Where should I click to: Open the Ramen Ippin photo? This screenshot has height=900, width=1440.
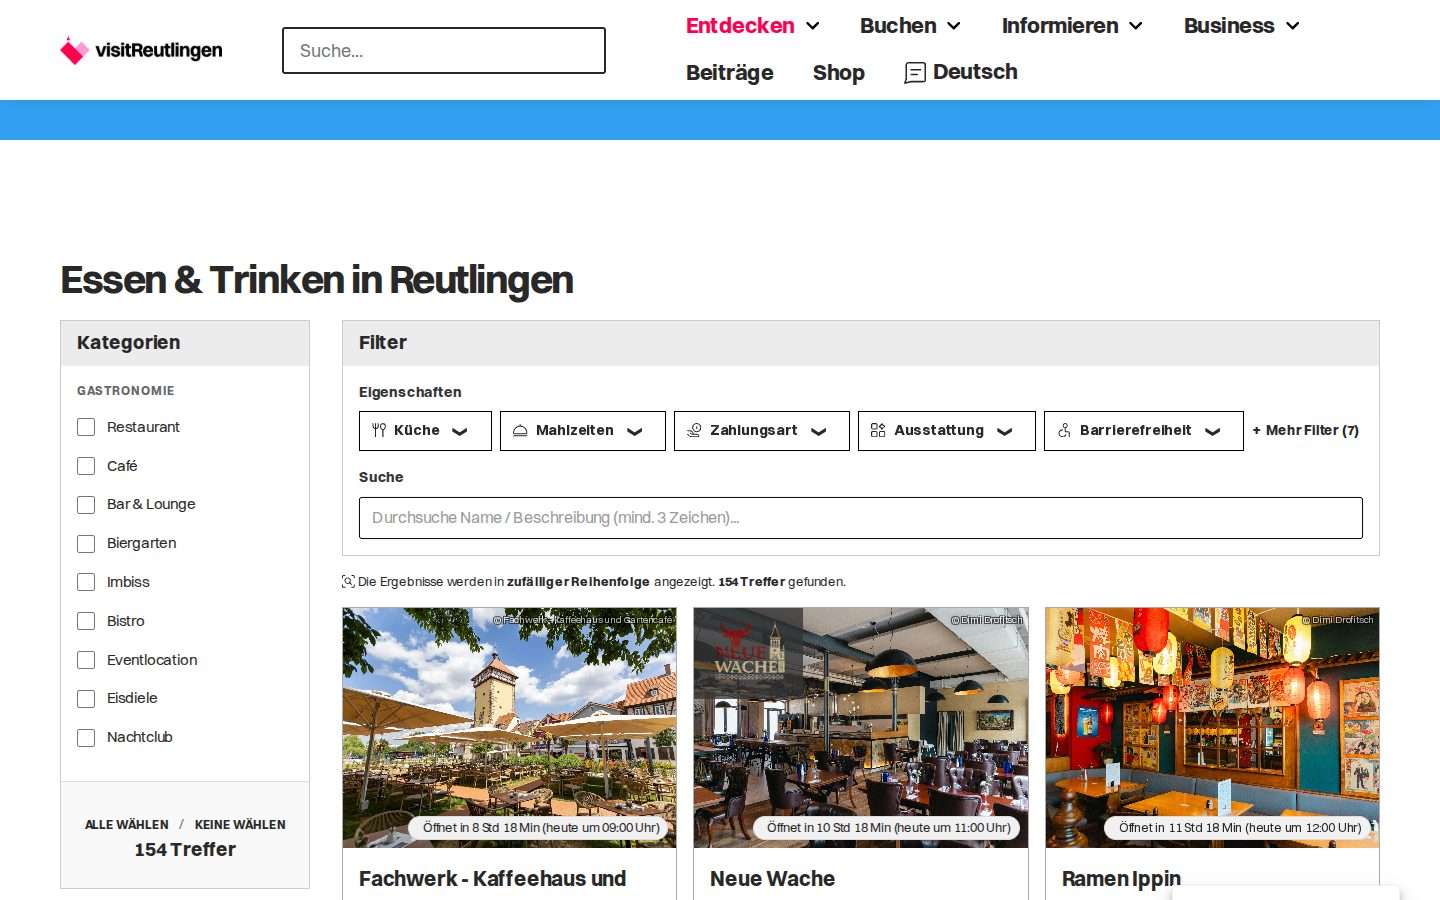click(1212, 728)
